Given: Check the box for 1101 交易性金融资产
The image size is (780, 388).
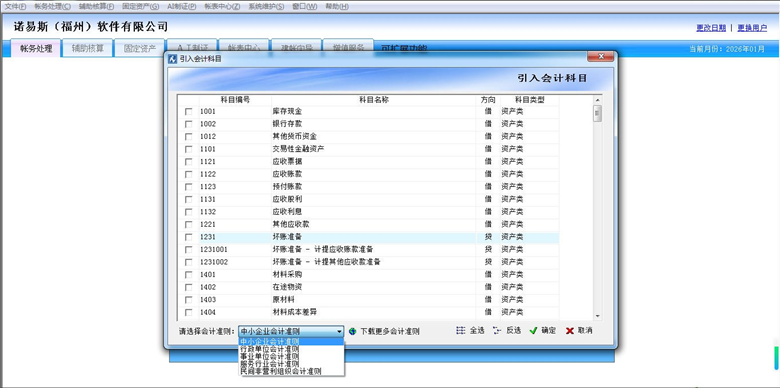Looking at the screenshot, I should coord(189,149).
